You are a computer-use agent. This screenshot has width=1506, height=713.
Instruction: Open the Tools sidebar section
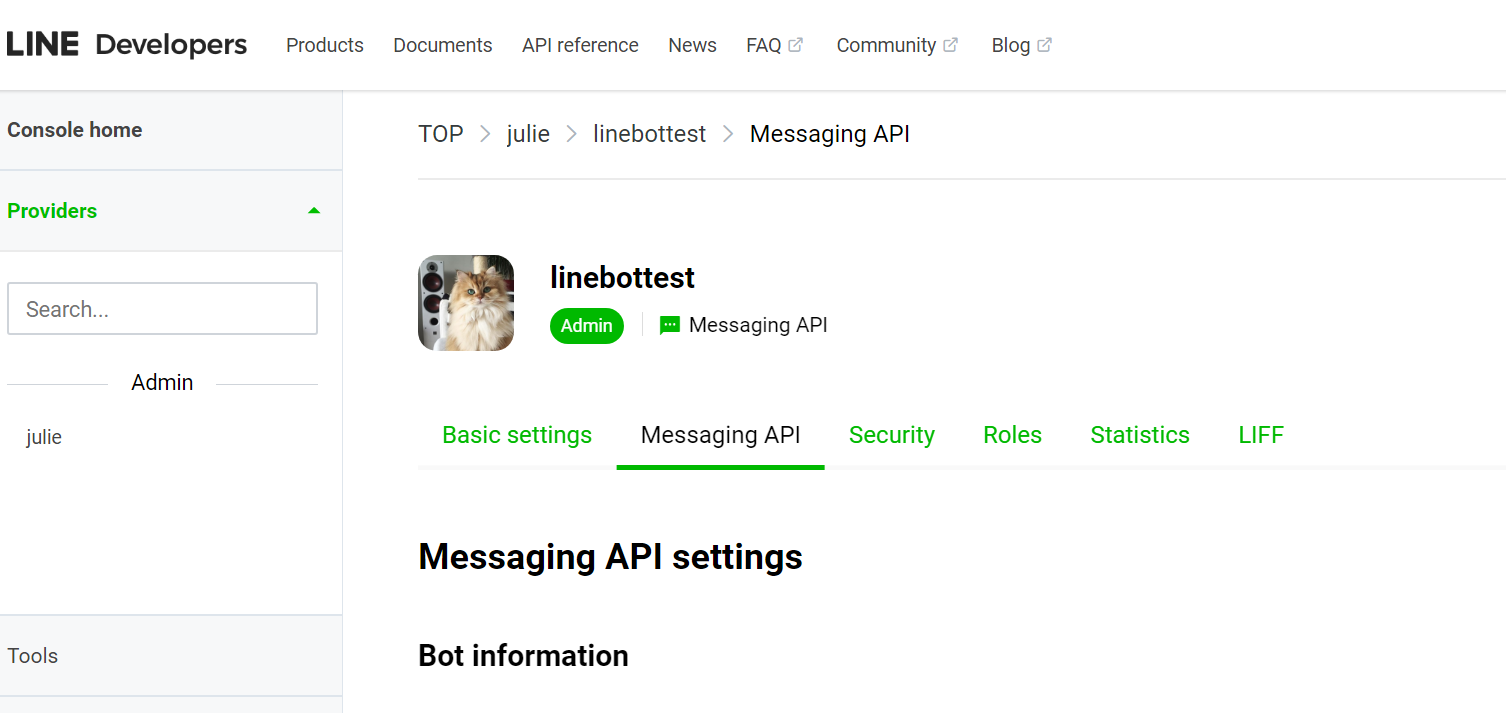[x=33, y=656]
